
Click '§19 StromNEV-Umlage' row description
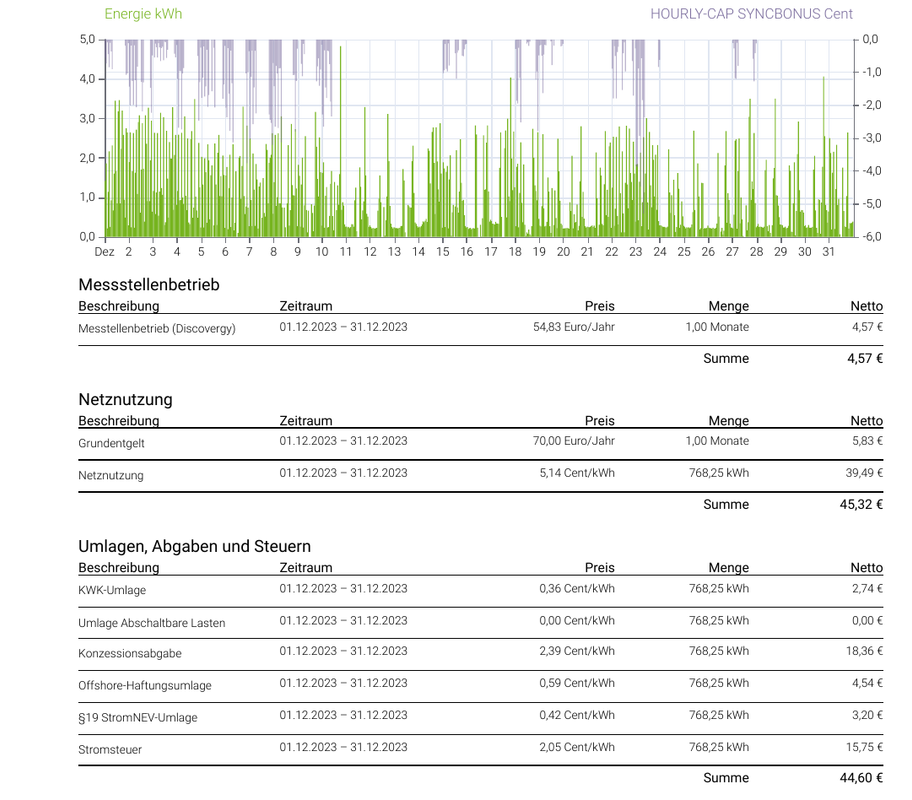point(138,717)
